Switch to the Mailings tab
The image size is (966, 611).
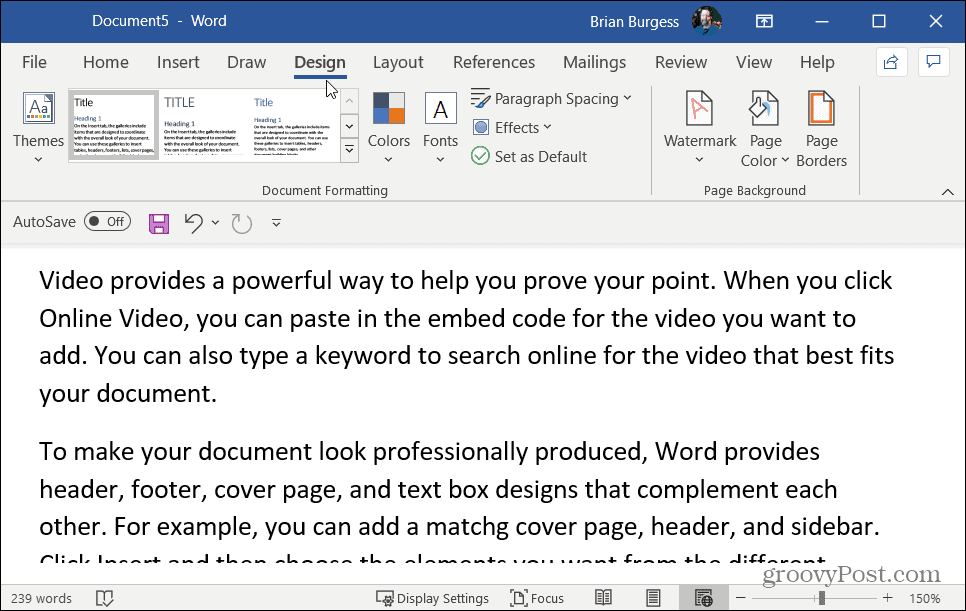[595, 62]
